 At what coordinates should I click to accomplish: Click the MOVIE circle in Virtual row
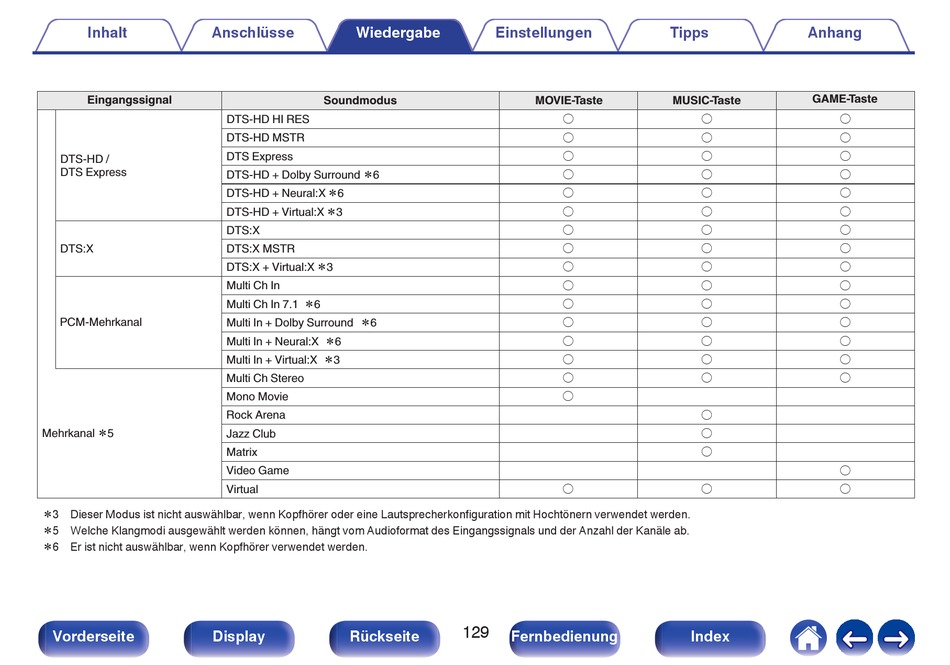(x=568, y=489)
